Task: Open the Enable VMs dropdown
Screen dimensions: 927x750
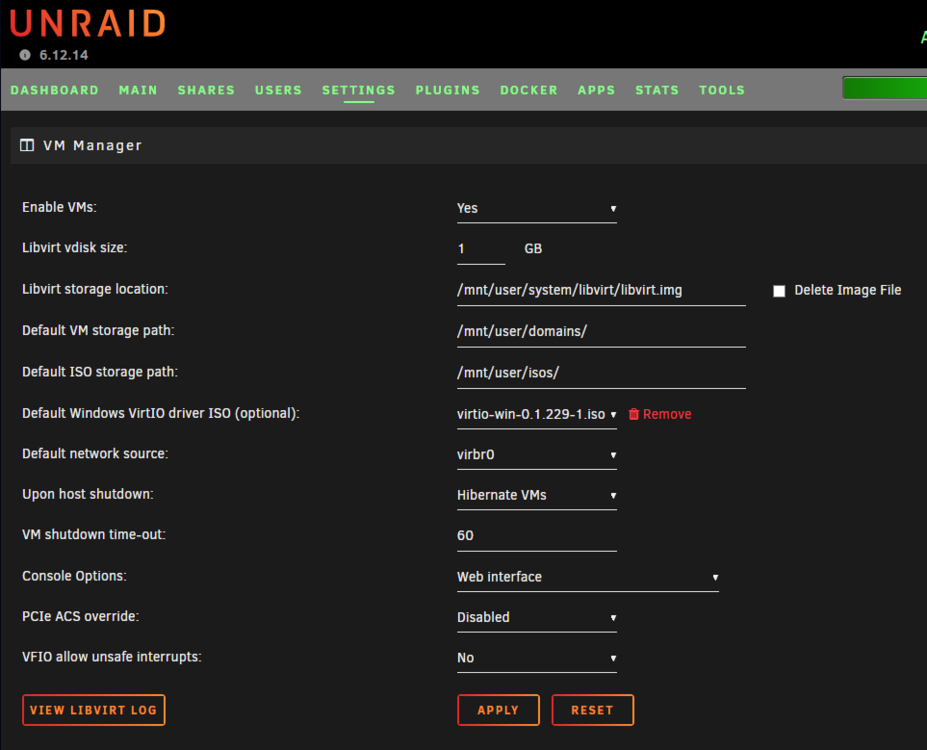Action: [x=537, y=209]
